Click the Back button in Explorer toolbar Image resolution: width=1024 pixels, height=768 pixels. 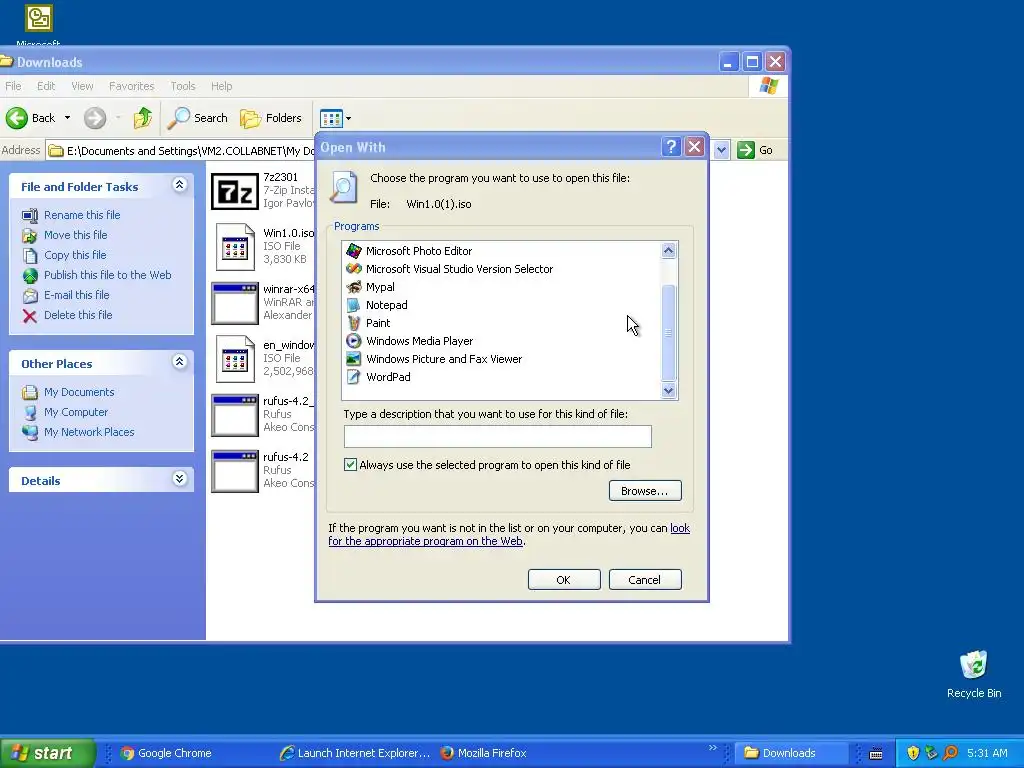(31, 118)
